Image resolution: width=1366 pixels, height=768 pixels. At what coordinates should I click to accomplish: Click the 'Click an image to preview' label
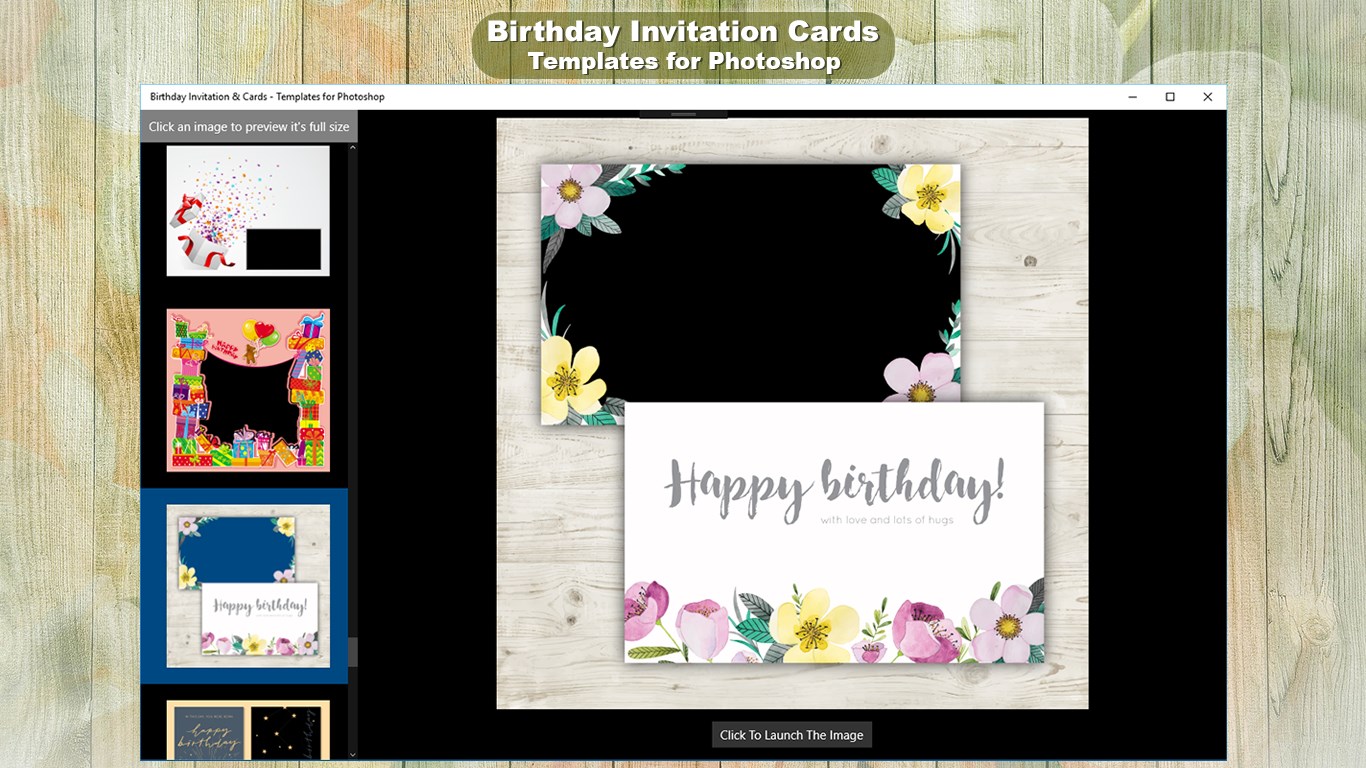(249, 127)
